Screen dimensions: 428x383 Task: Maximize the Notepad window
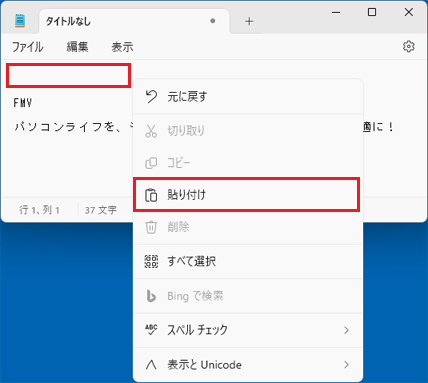coord(372,12)
